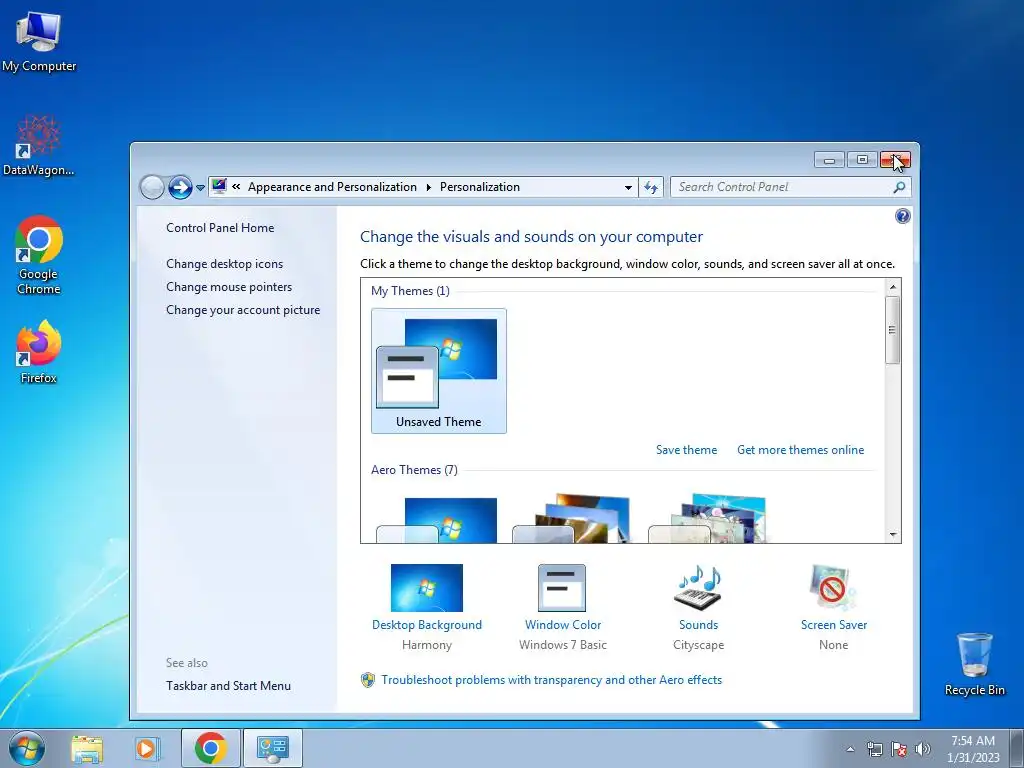Open Action Center flag icon
The width and height of the screenshot is (1024, 768).
click(x=899, y=749)
